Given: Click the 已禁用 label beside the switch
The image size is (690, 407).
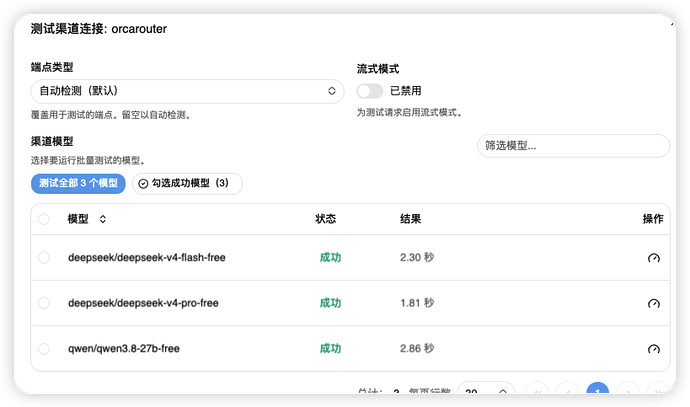Looking at the screenshot, I should click(x=405, y=91).
